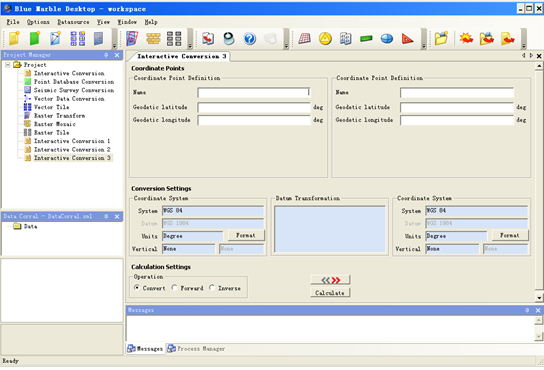Click the Messages panel scrollbar down arrow
This screenshot has height=370, width=544.
(x=538, y=336)
